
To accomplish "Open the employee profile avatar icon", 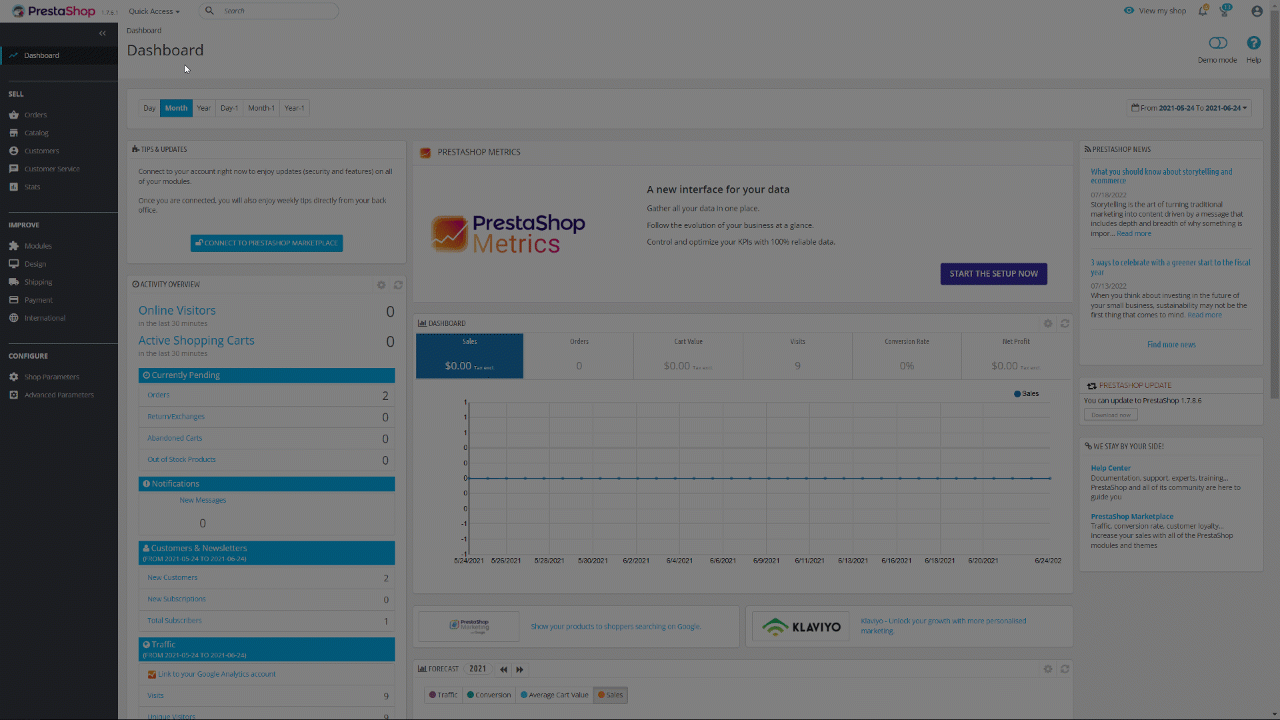I will point(1257,11).
